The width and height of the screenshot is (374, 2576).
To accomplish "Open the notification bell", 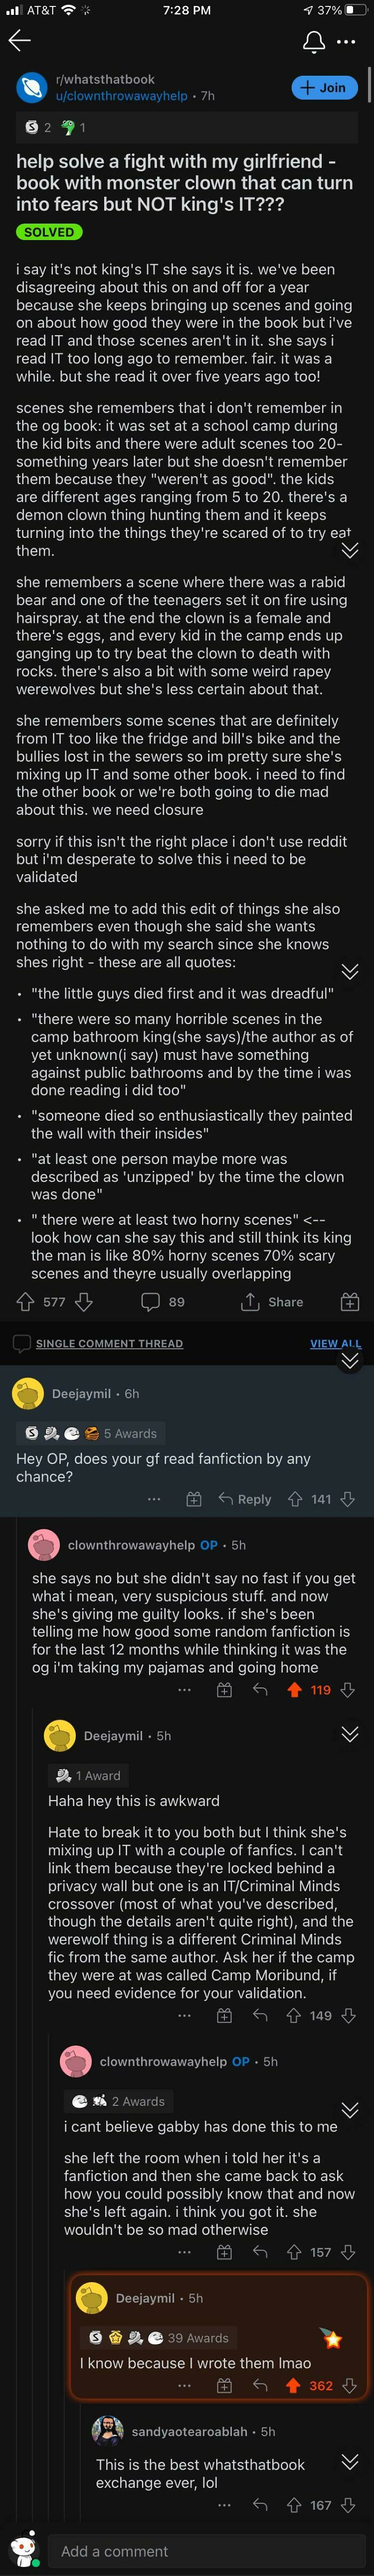I will pos(313,41).
